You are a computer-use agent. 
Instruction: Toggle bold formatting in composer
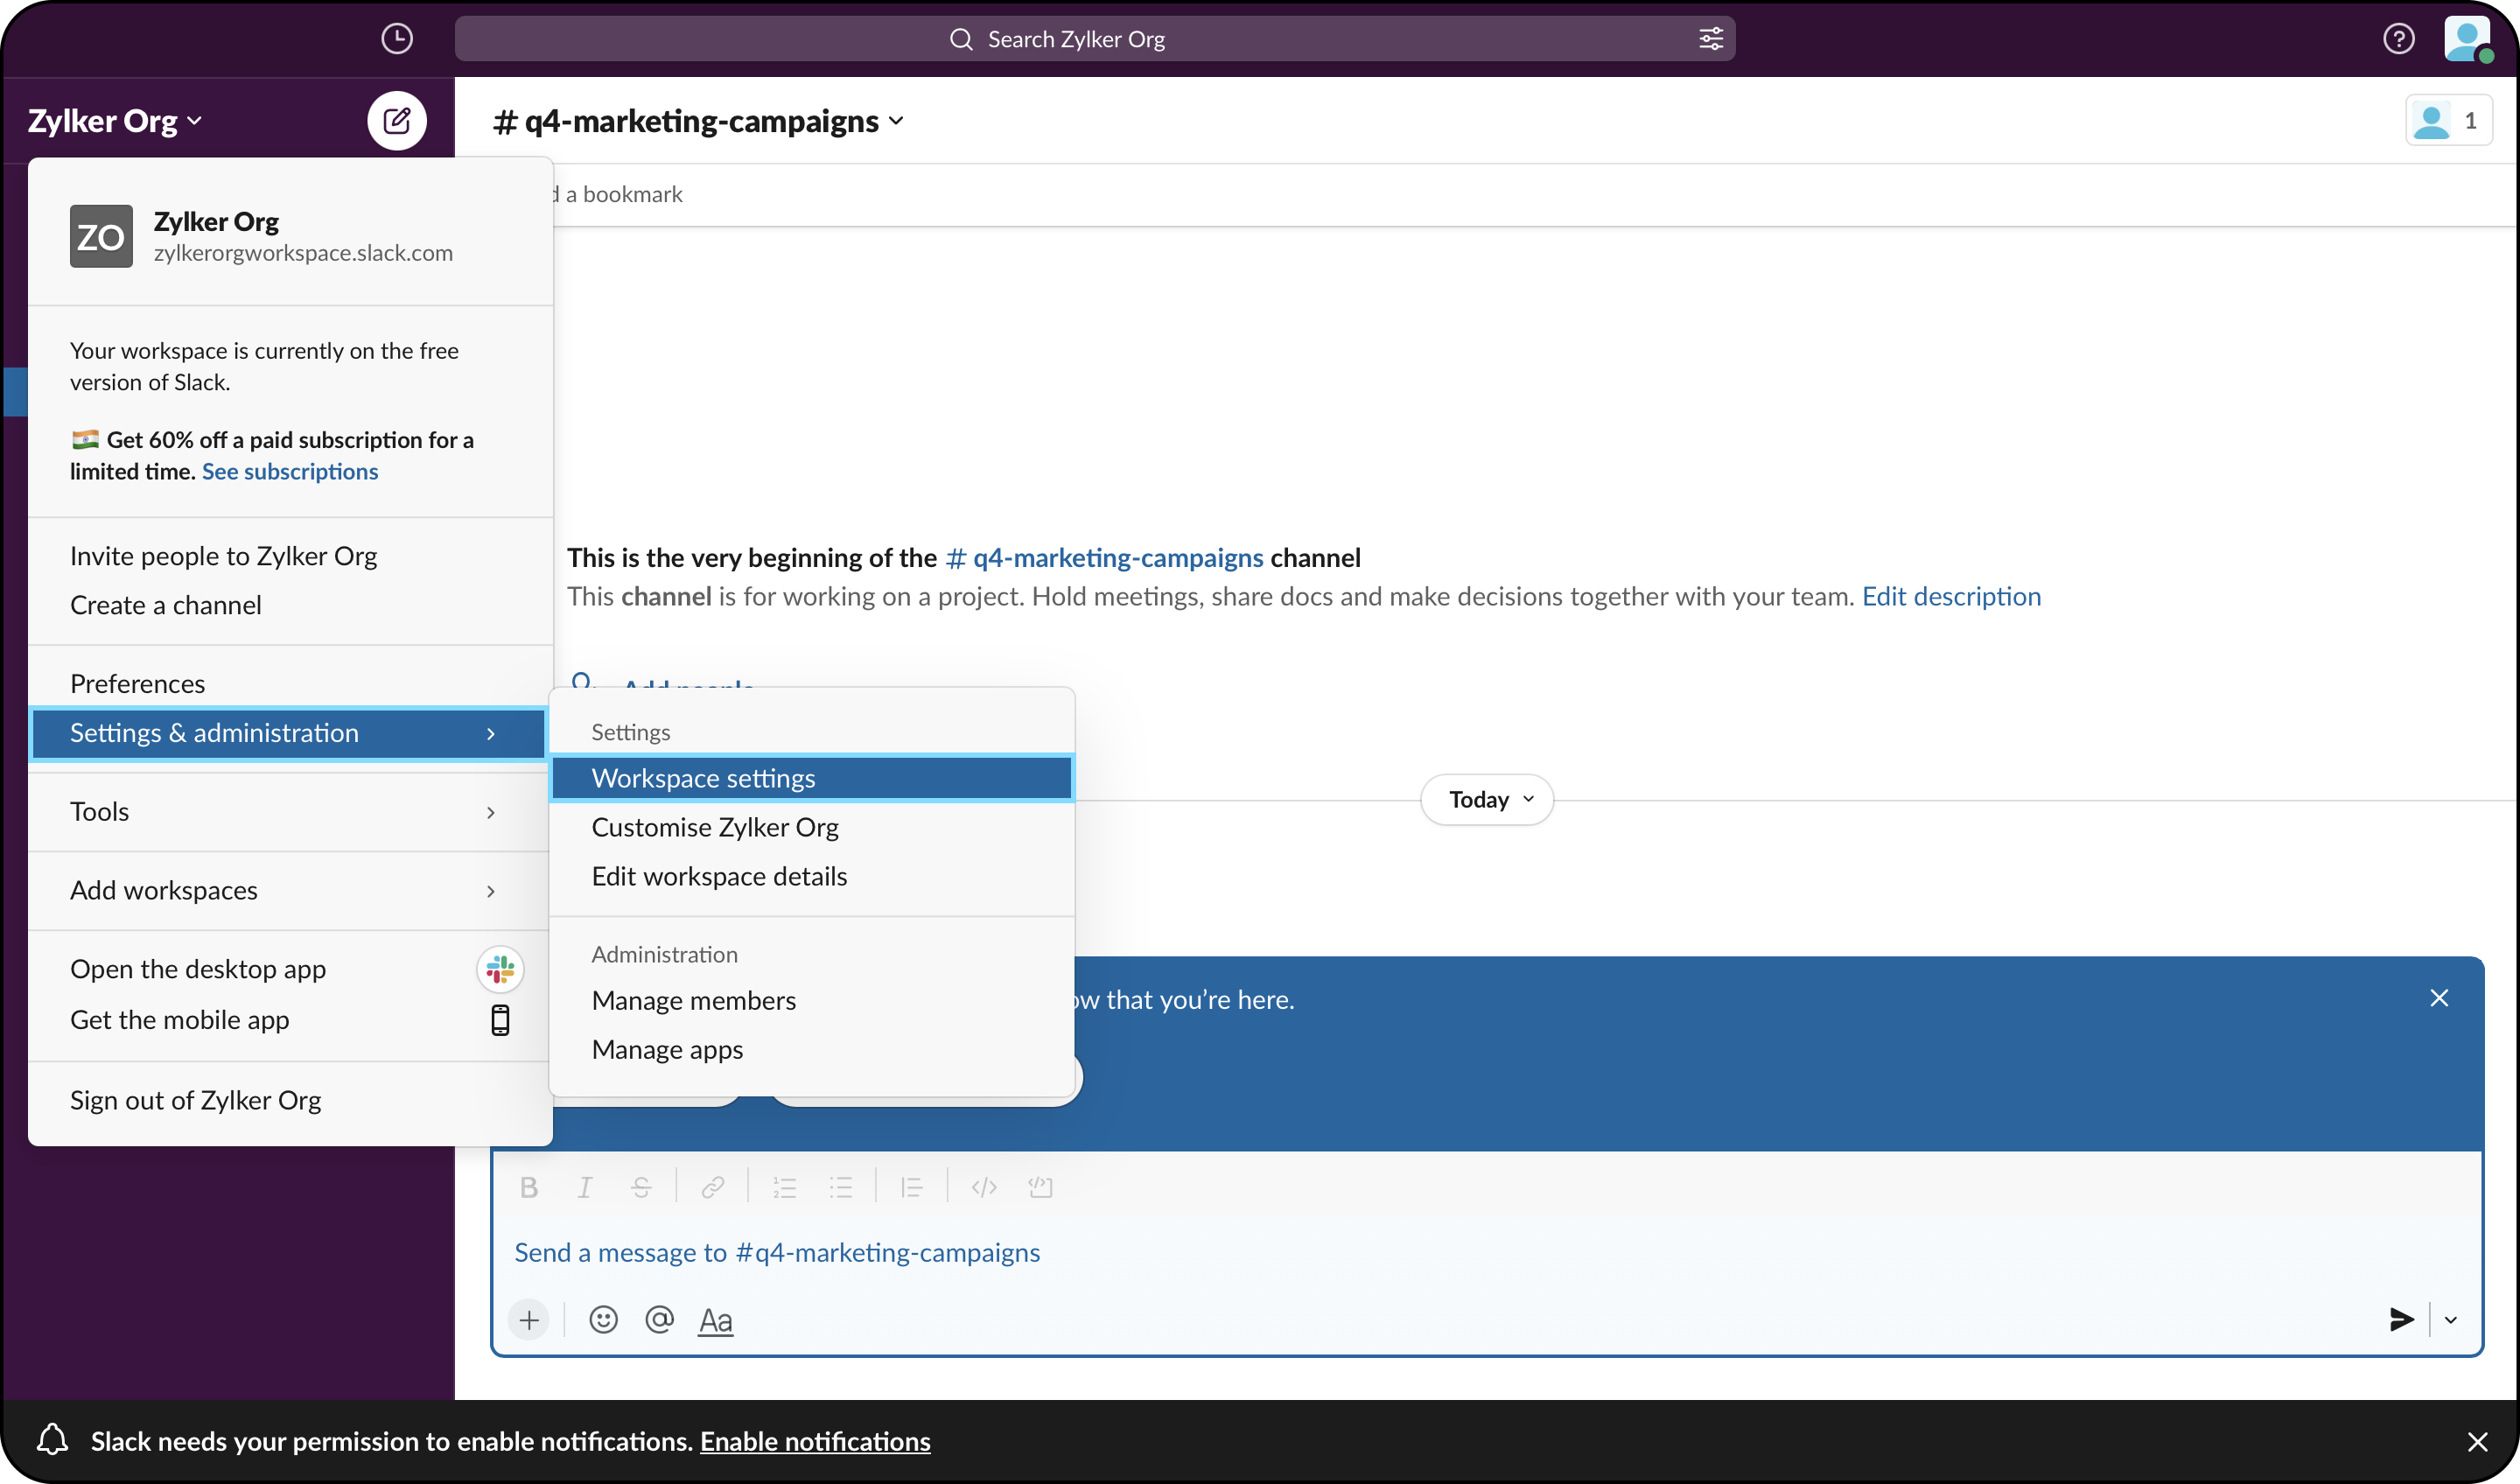[529, 1187]
